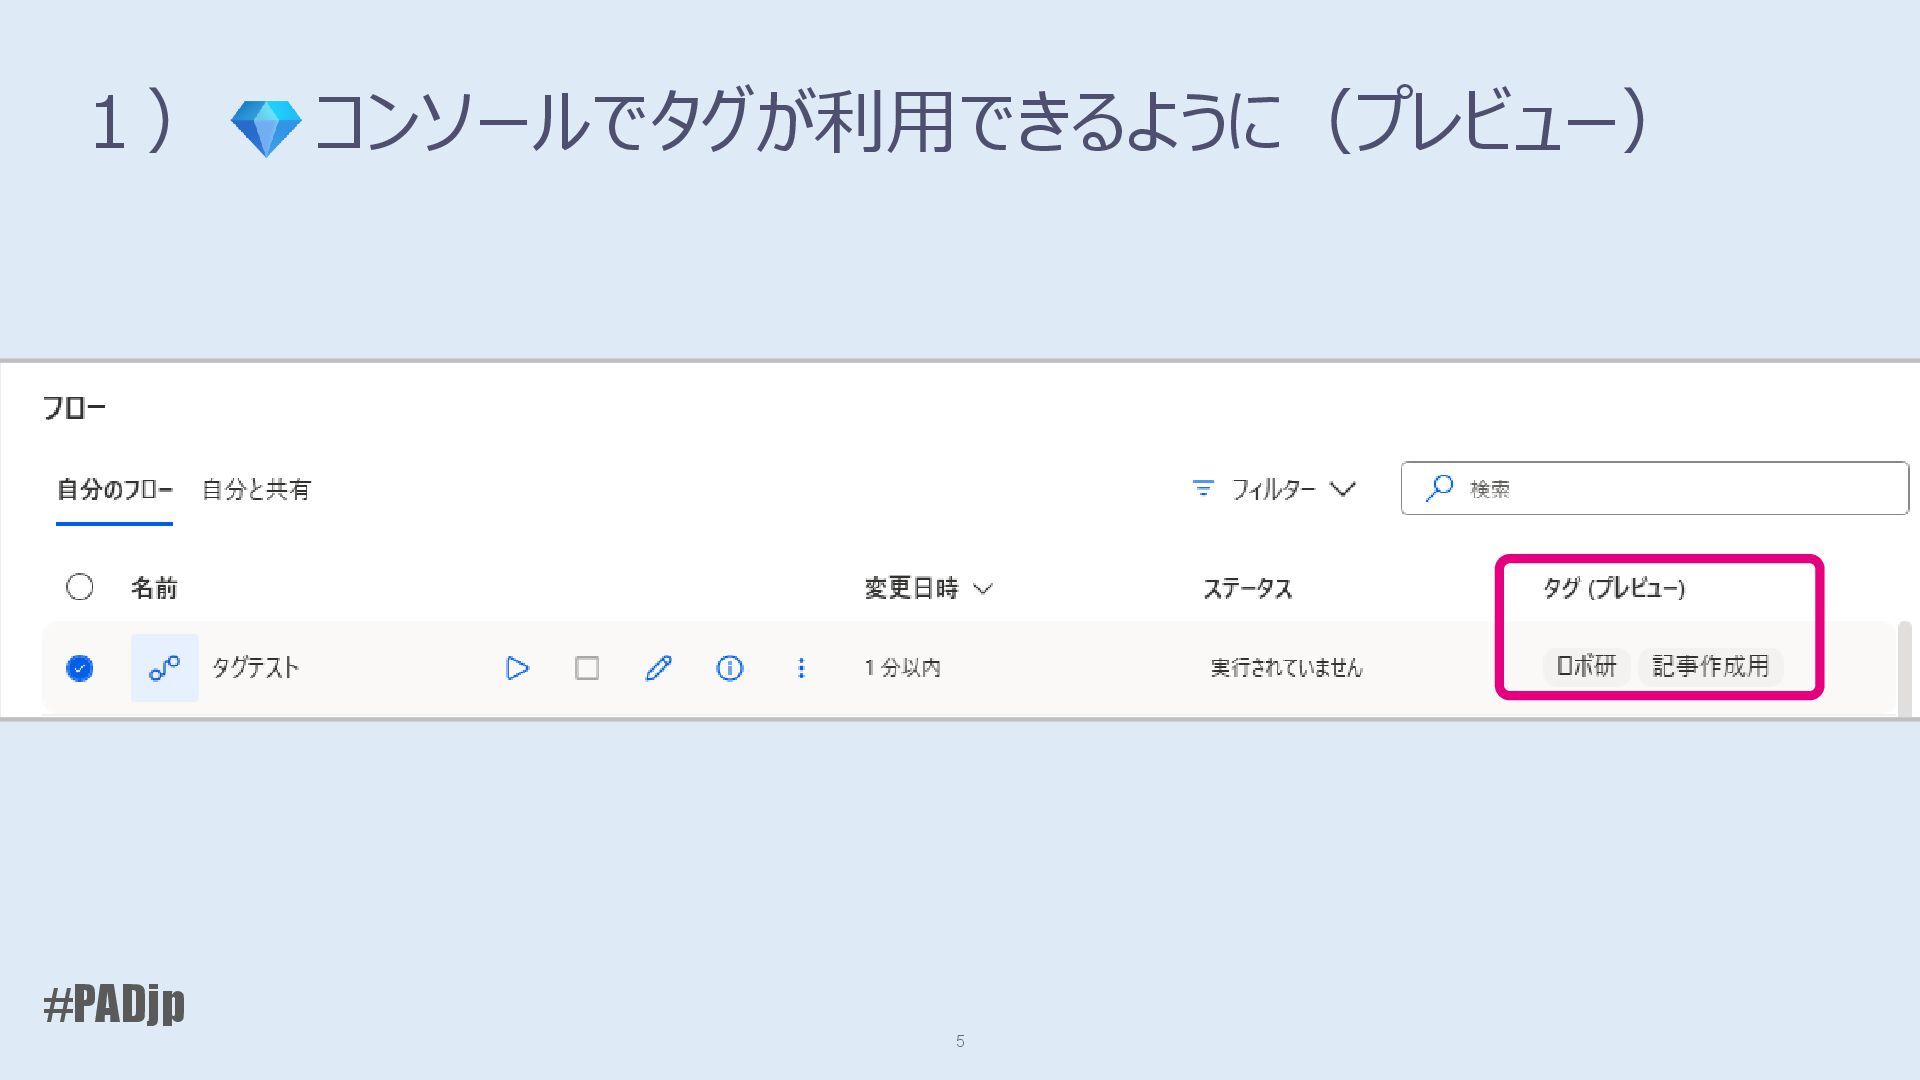Click the search magnifier icon
The image size is (1920, 1080).
point(1439,488)
